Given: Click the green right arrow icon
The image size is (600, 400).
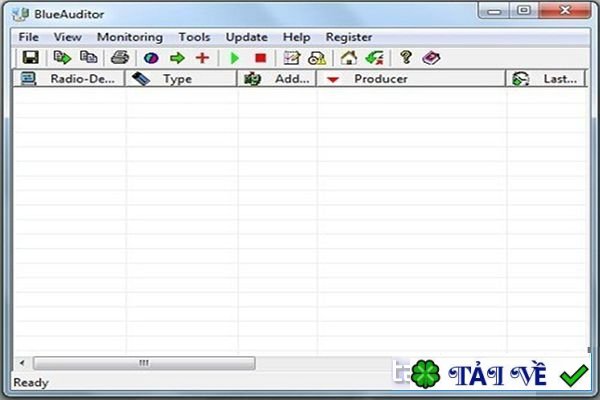Looking at the screenshot, I should 177,58.
